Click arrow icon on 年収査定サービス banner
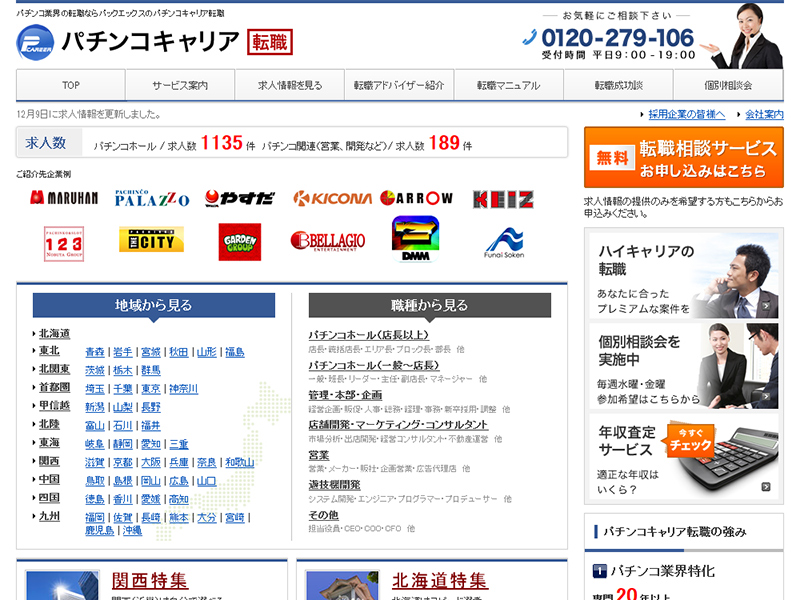Viewport: 800px width, 600px height. coord(766,487)
